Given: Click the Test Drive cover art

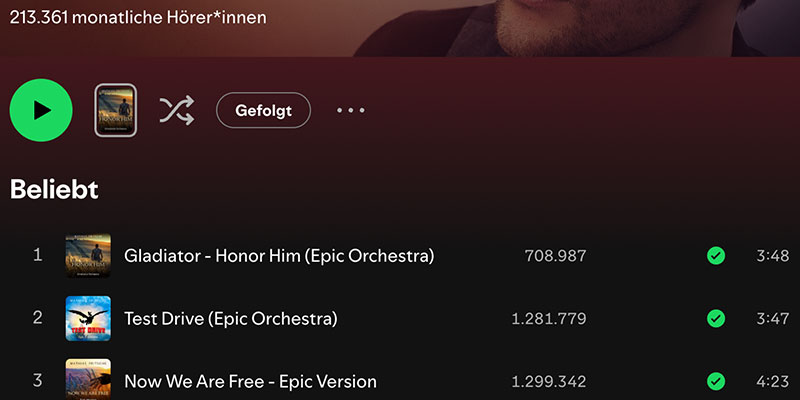Looking at the screenshot, I should [x=88, y=319].
